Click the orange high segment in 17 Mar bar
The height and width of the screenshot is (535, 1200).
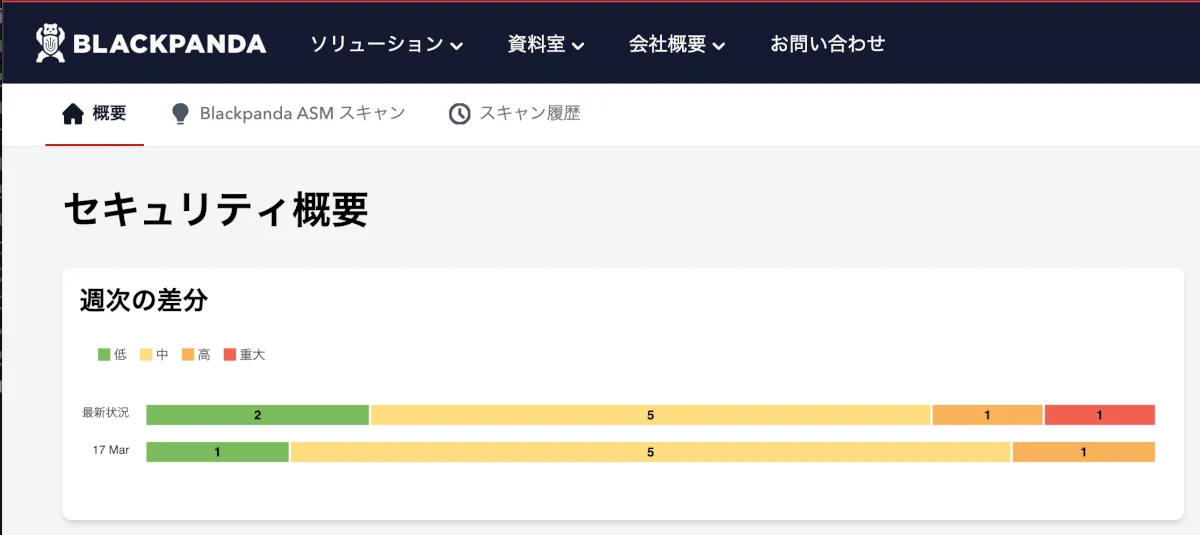1083,452
